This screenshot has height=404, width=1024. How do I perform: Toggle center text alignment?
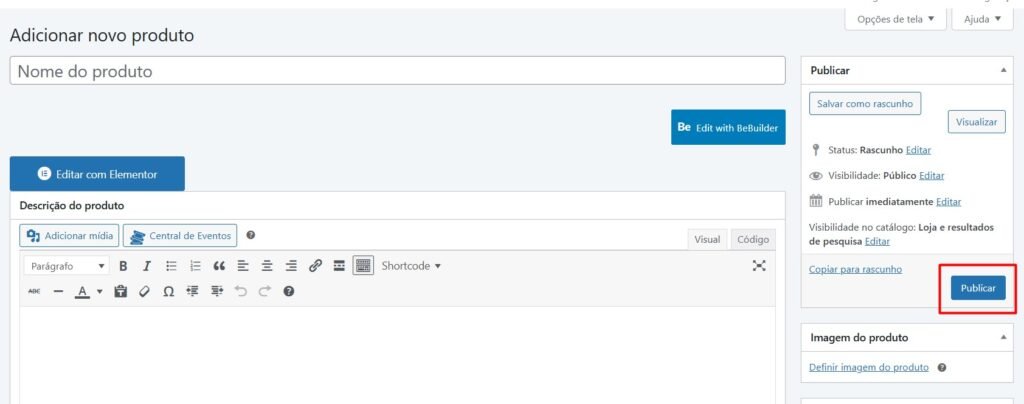pyautogui.click(x=267, y=266)
